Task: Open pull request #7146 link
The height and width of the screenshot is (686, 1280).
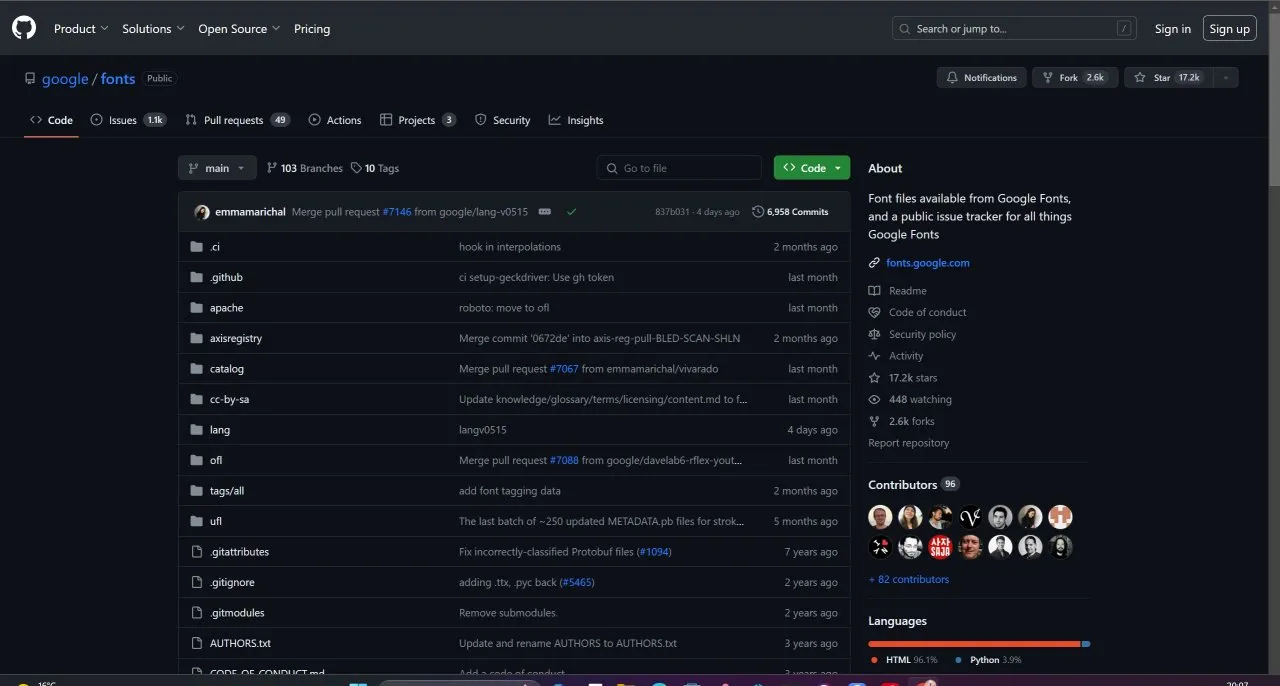Action: (x=396, y=212)
